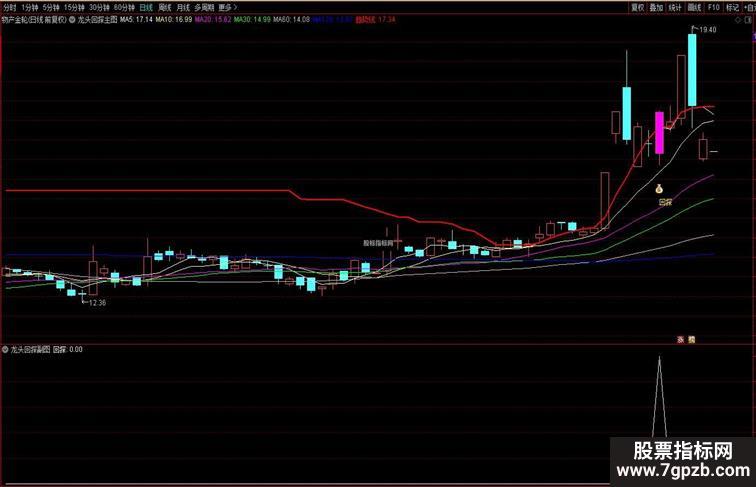Click the settings circle icon beside 龙头回探副图
This screenshot has height=487, width=756.
[x=5, y=350]
